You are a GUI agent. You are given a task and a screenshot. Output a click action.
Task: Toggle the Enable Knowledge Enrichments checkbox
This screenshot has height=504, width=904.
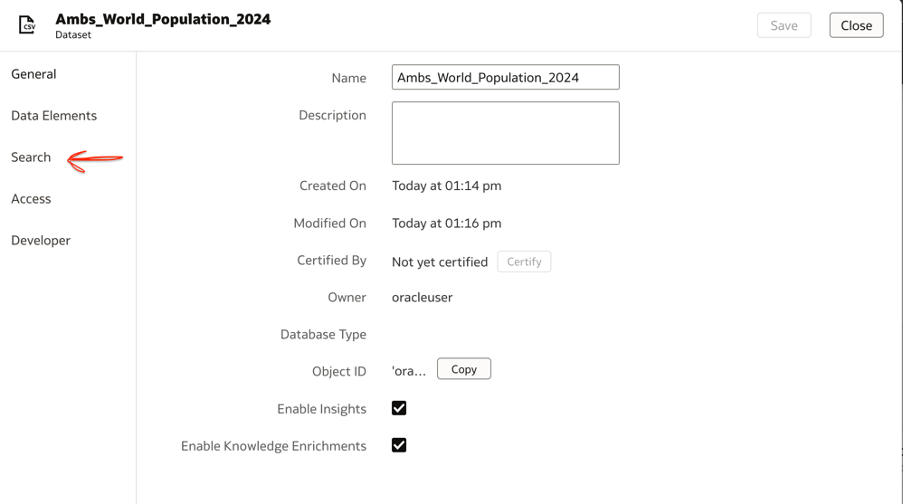coord(399,445)
